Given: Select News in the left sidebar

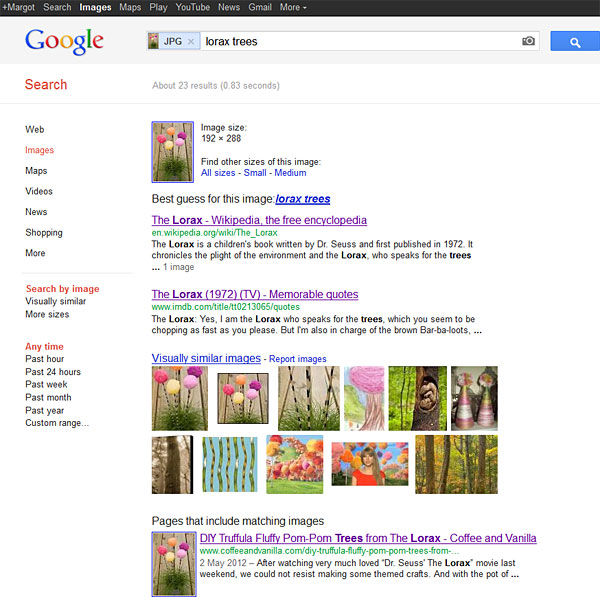Looking at the screenshot, I should pos(36,212).
